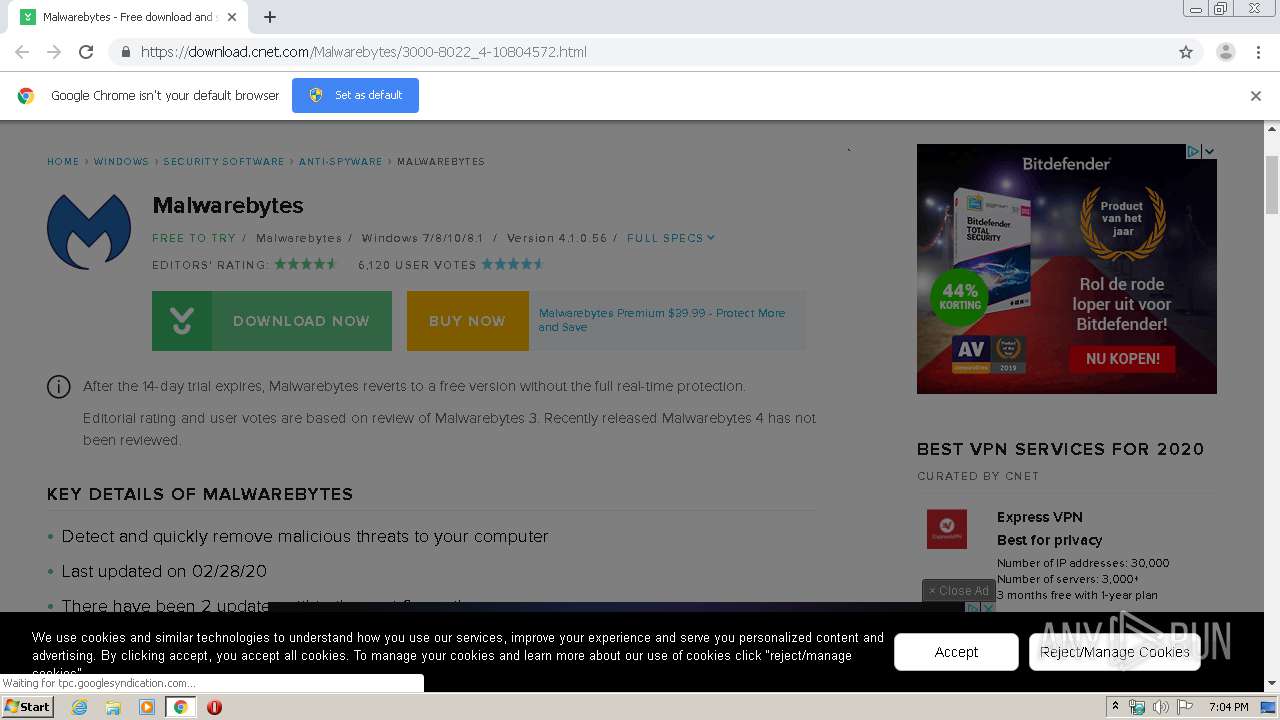Open the red Opera icon in taskbar

click(214, 707)
